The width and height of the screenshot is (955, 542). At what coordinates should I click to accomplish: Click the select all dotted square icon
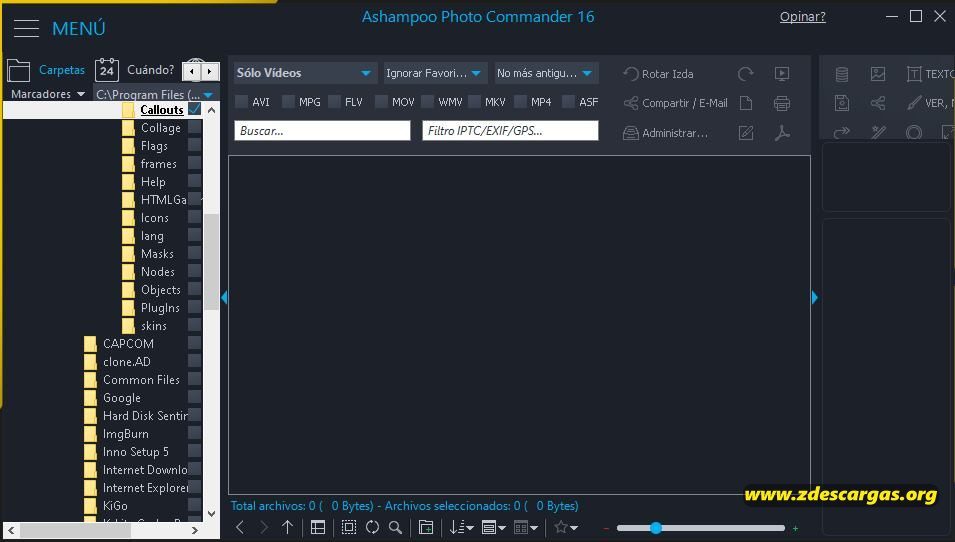pyautogui.click(x=348, y=527)
